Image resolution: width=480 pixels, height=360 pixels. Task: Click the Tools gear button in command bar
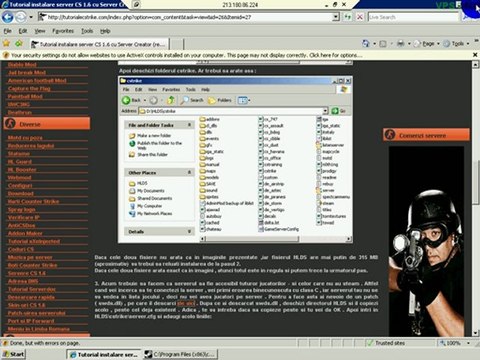click(454, 44)
